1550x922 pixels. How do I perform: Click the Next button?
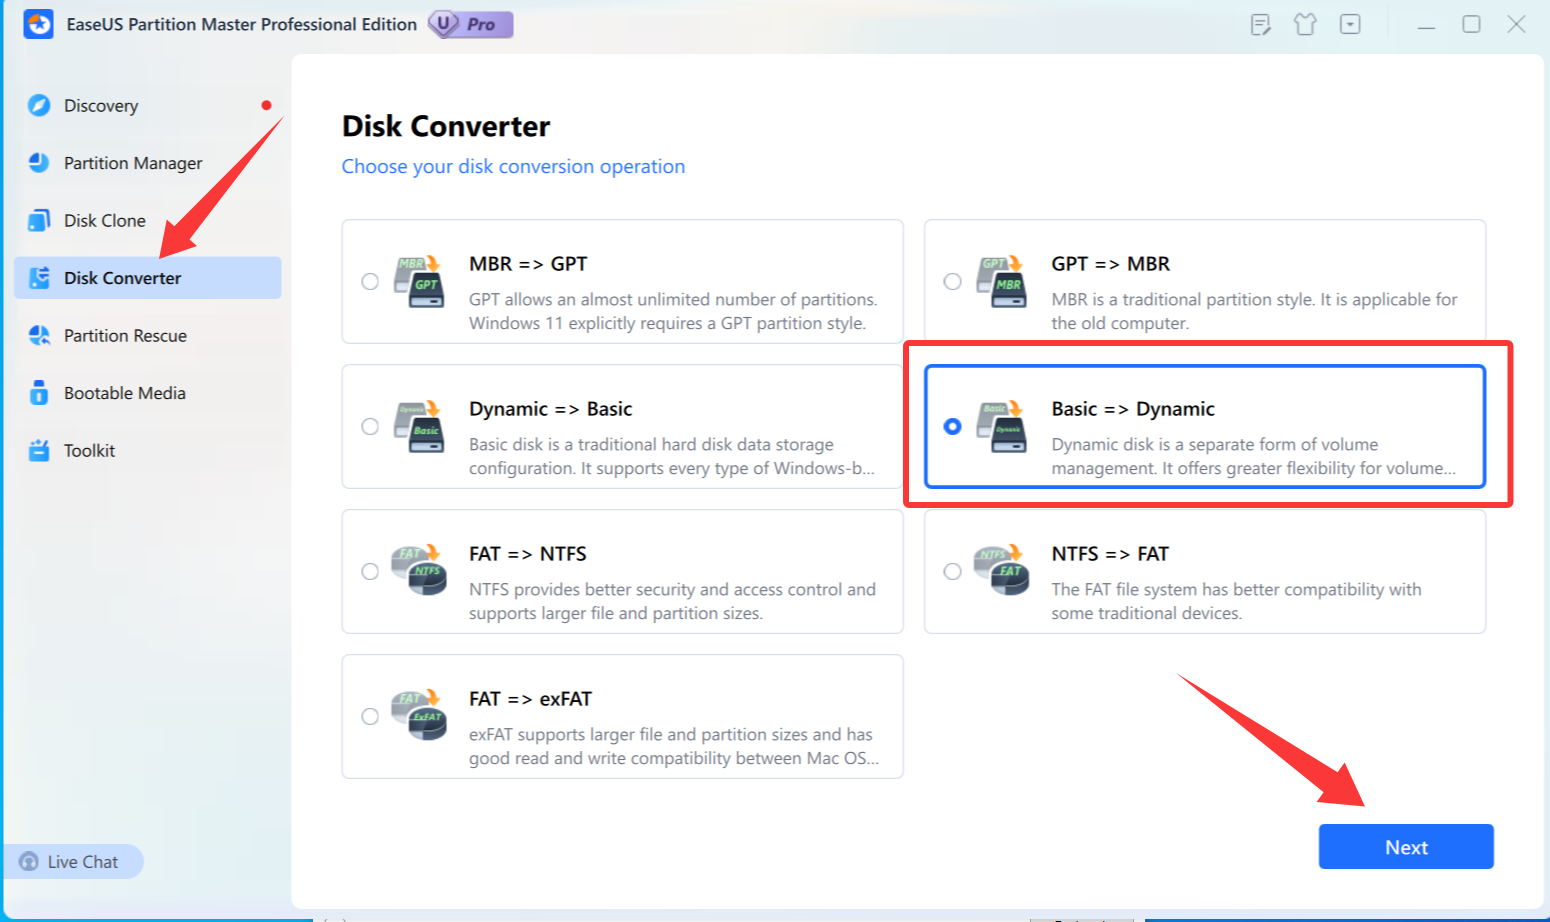pos(1406,847)
